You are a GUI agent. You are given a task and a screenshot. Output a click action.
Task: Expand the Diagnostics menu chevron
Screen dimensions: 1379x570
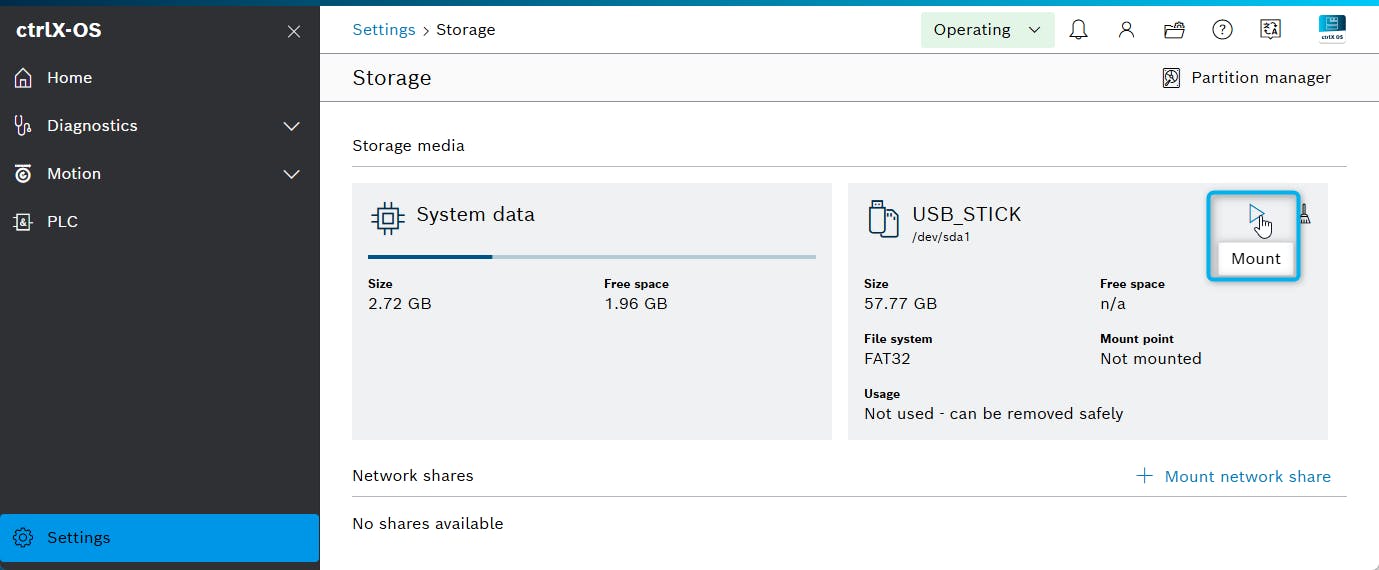[x=292, y=126]
